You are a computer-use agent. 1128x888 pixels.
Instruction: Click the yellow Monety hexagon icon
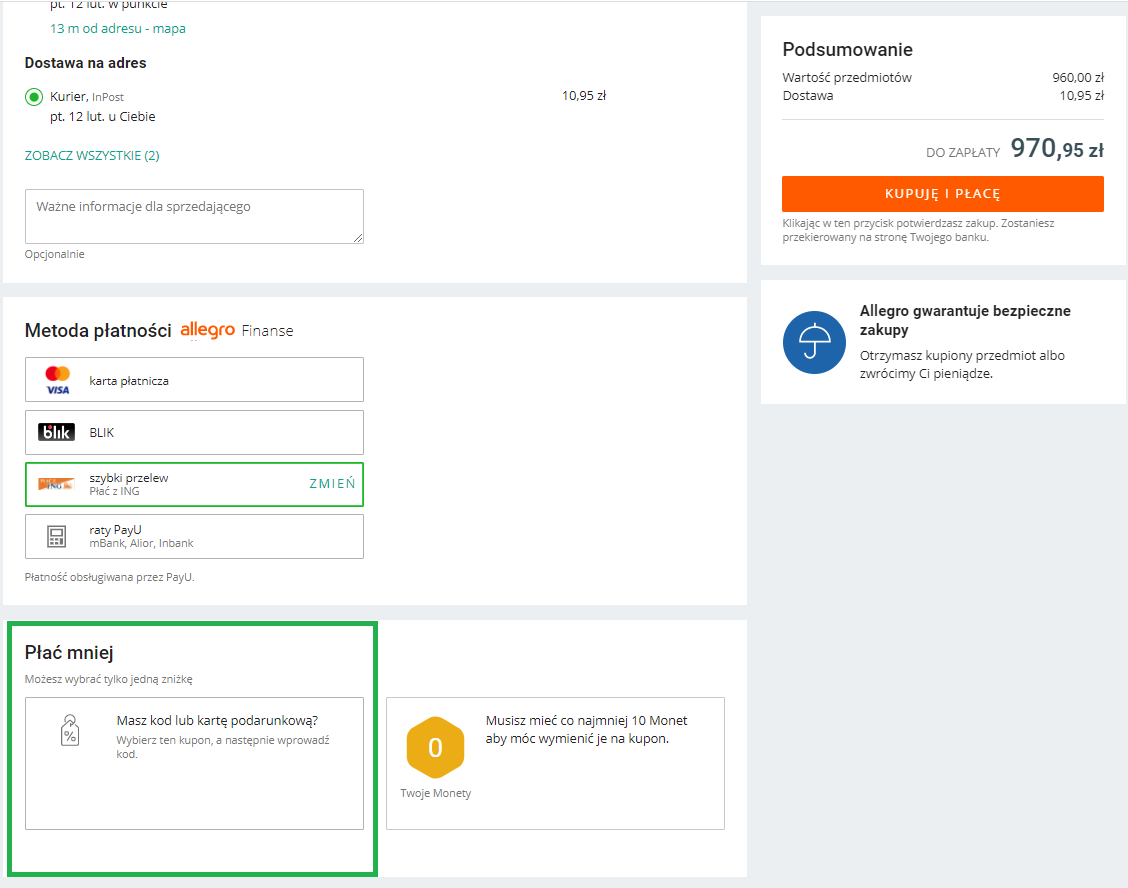pyautogui.click(x=435, y=747)
